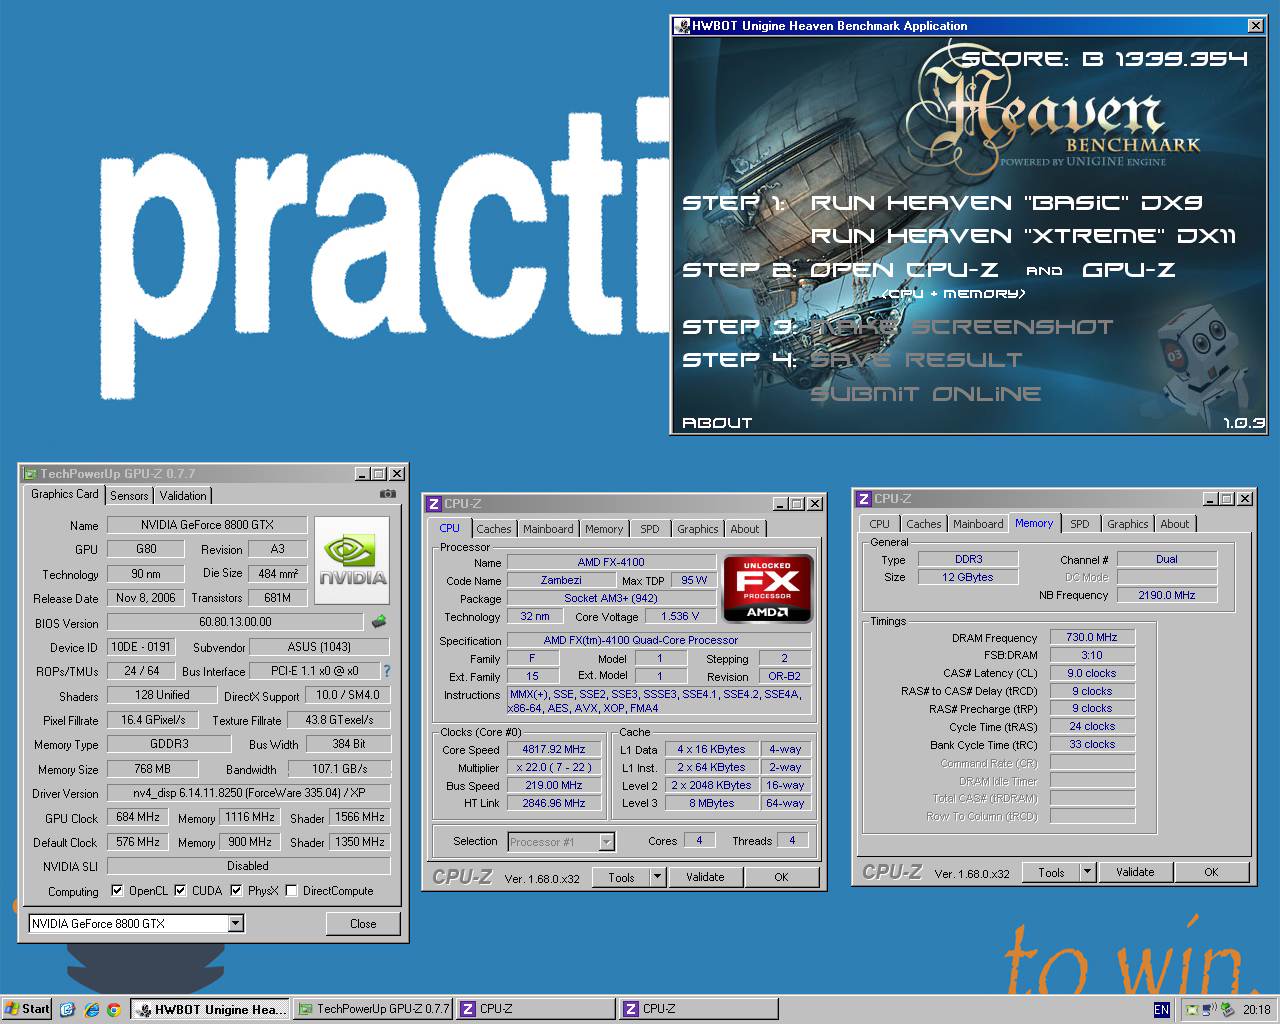This screenshot has height=1024, width=1280.
Task: Open SPD tab in CPU-Z Memory window
Action: click(1080, 524)
